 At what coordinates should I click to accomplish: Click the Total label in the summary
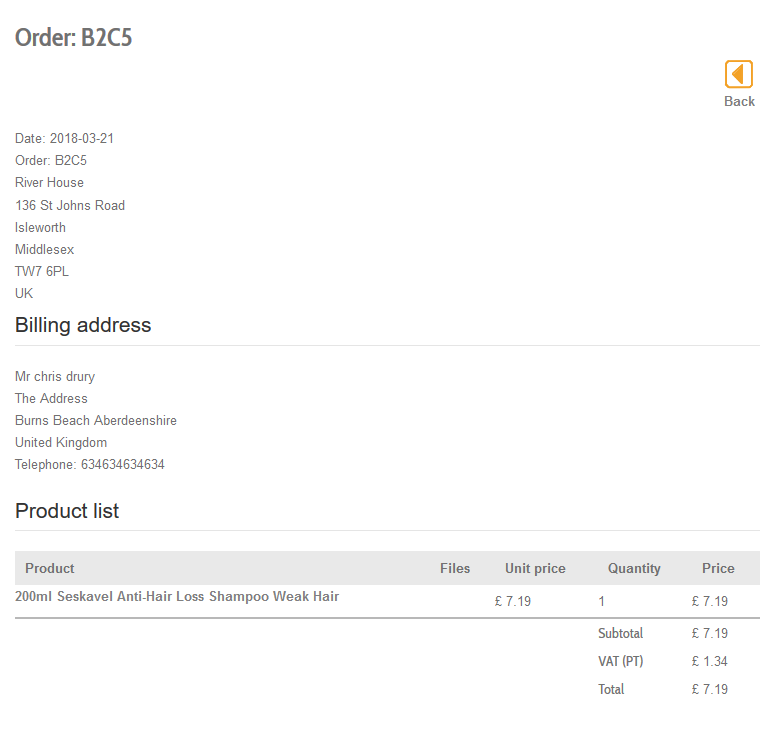(x=611, y=689)
